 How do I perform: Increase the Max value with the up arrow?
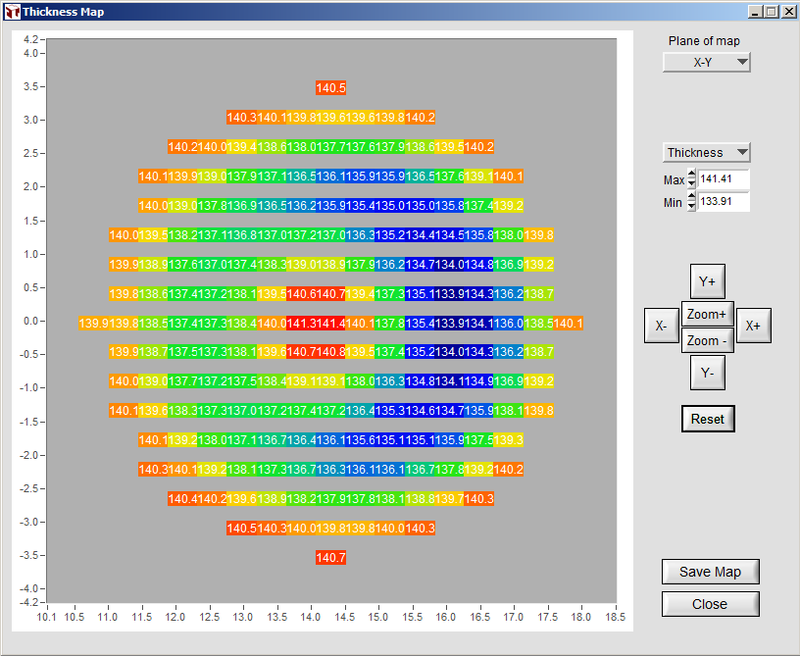coord(691,174)
